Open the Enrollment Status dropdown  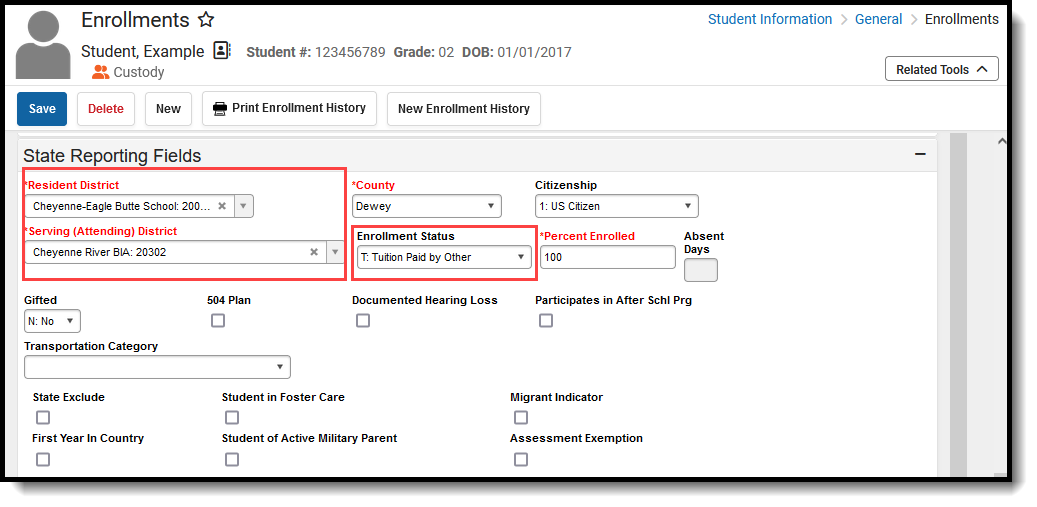click(x=444, y=257)
